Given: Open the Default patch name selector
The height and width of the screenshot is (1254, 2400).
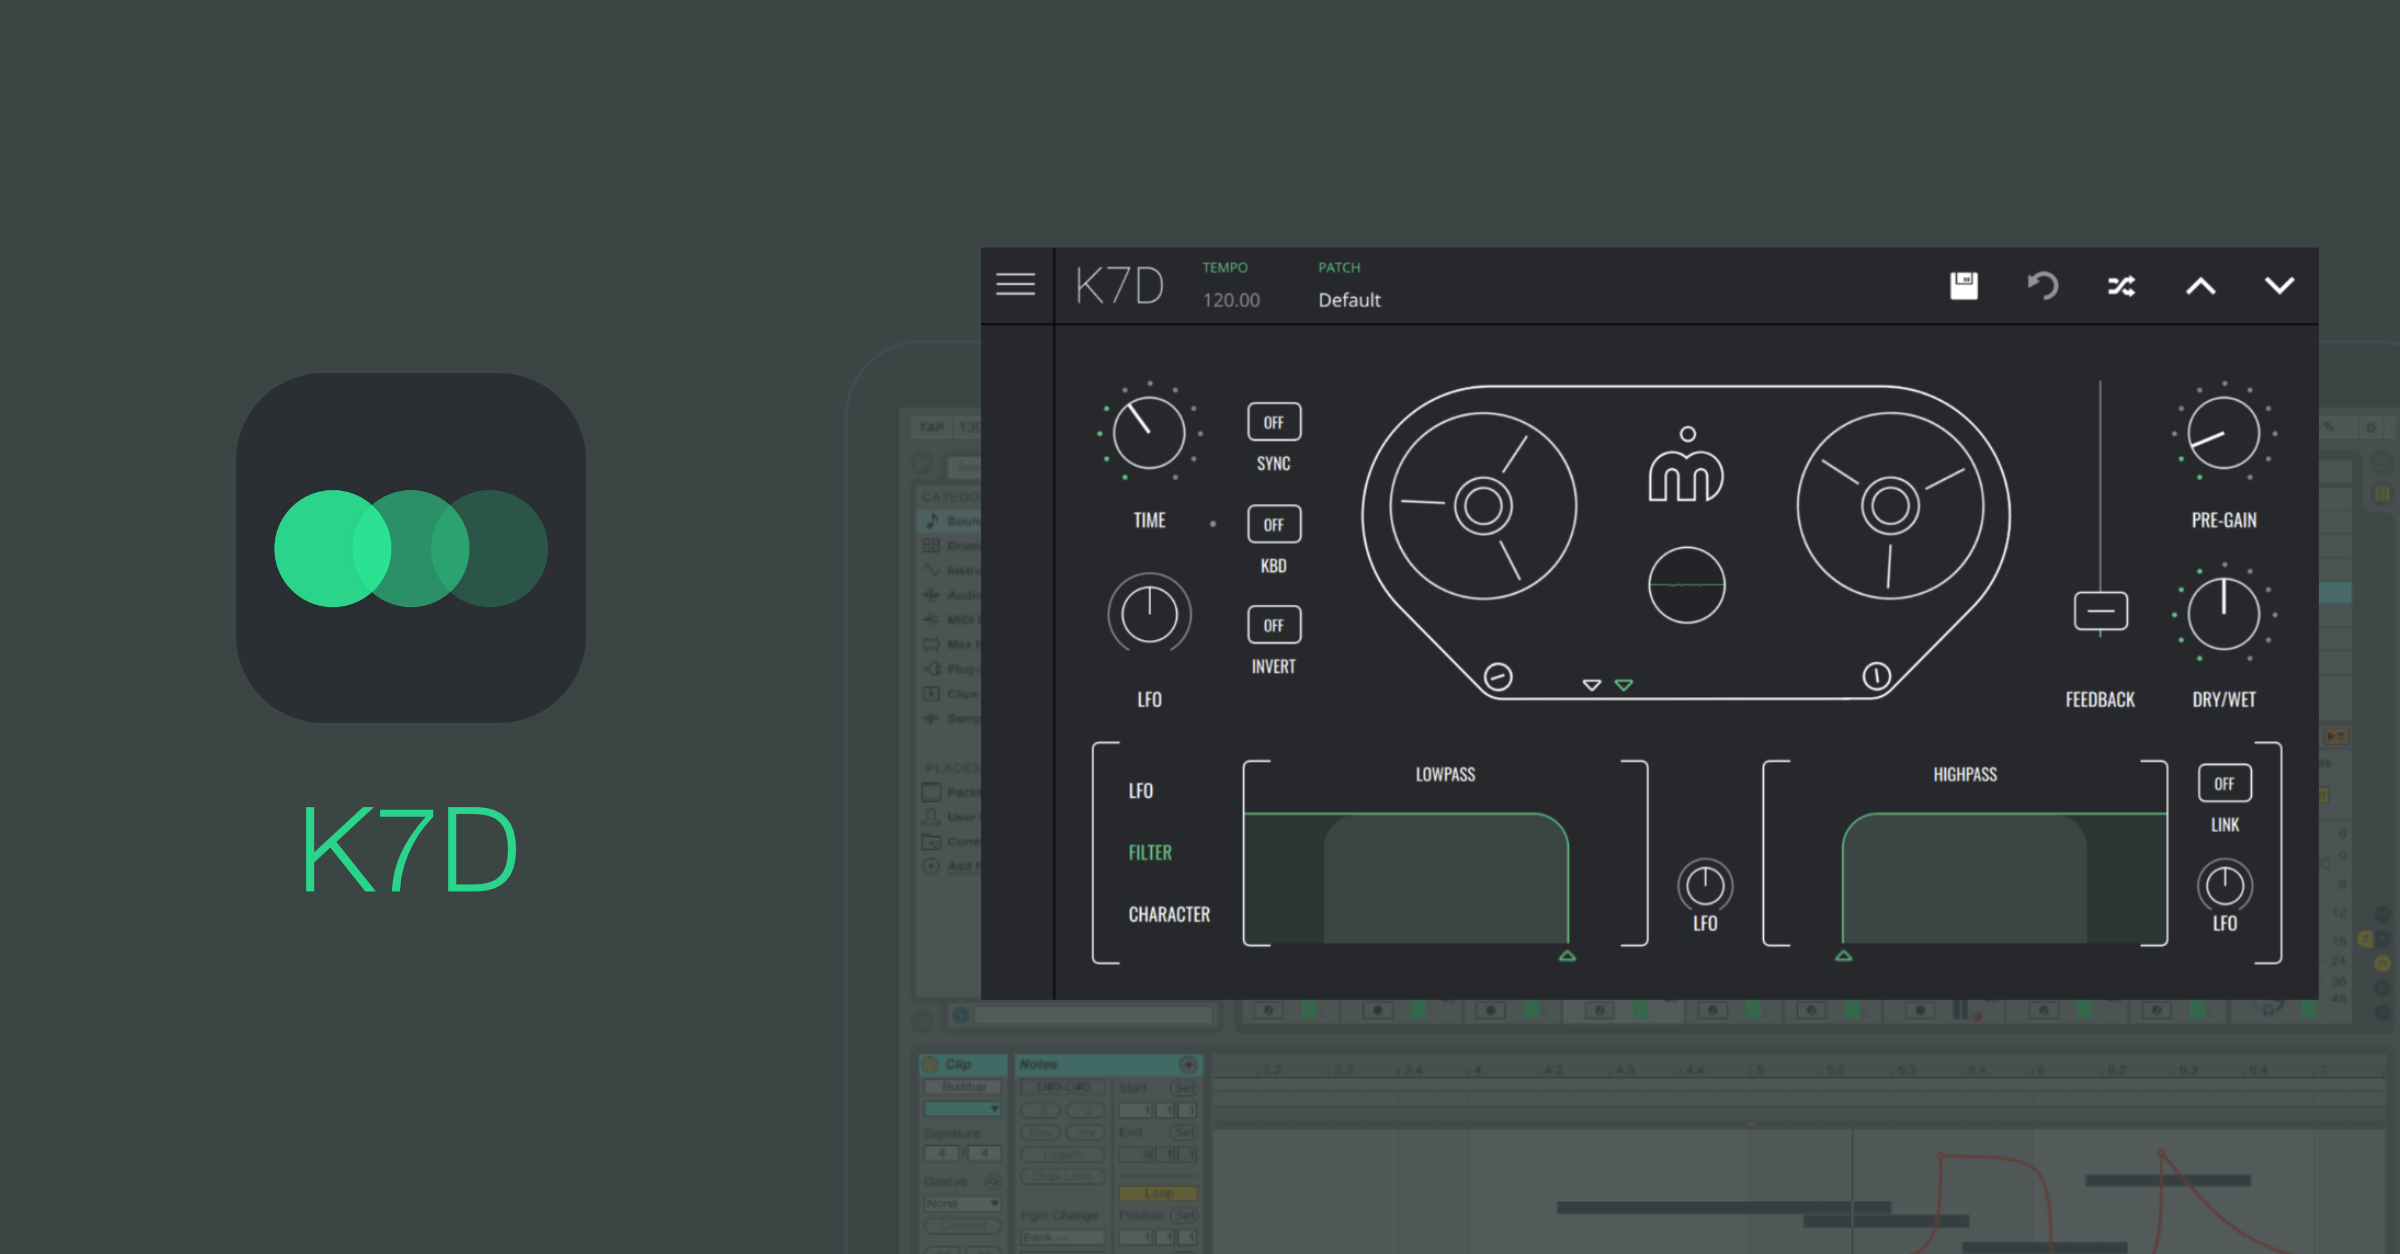Looking at the screenshot, I should pyautogui.click(x=1349, y=300).
